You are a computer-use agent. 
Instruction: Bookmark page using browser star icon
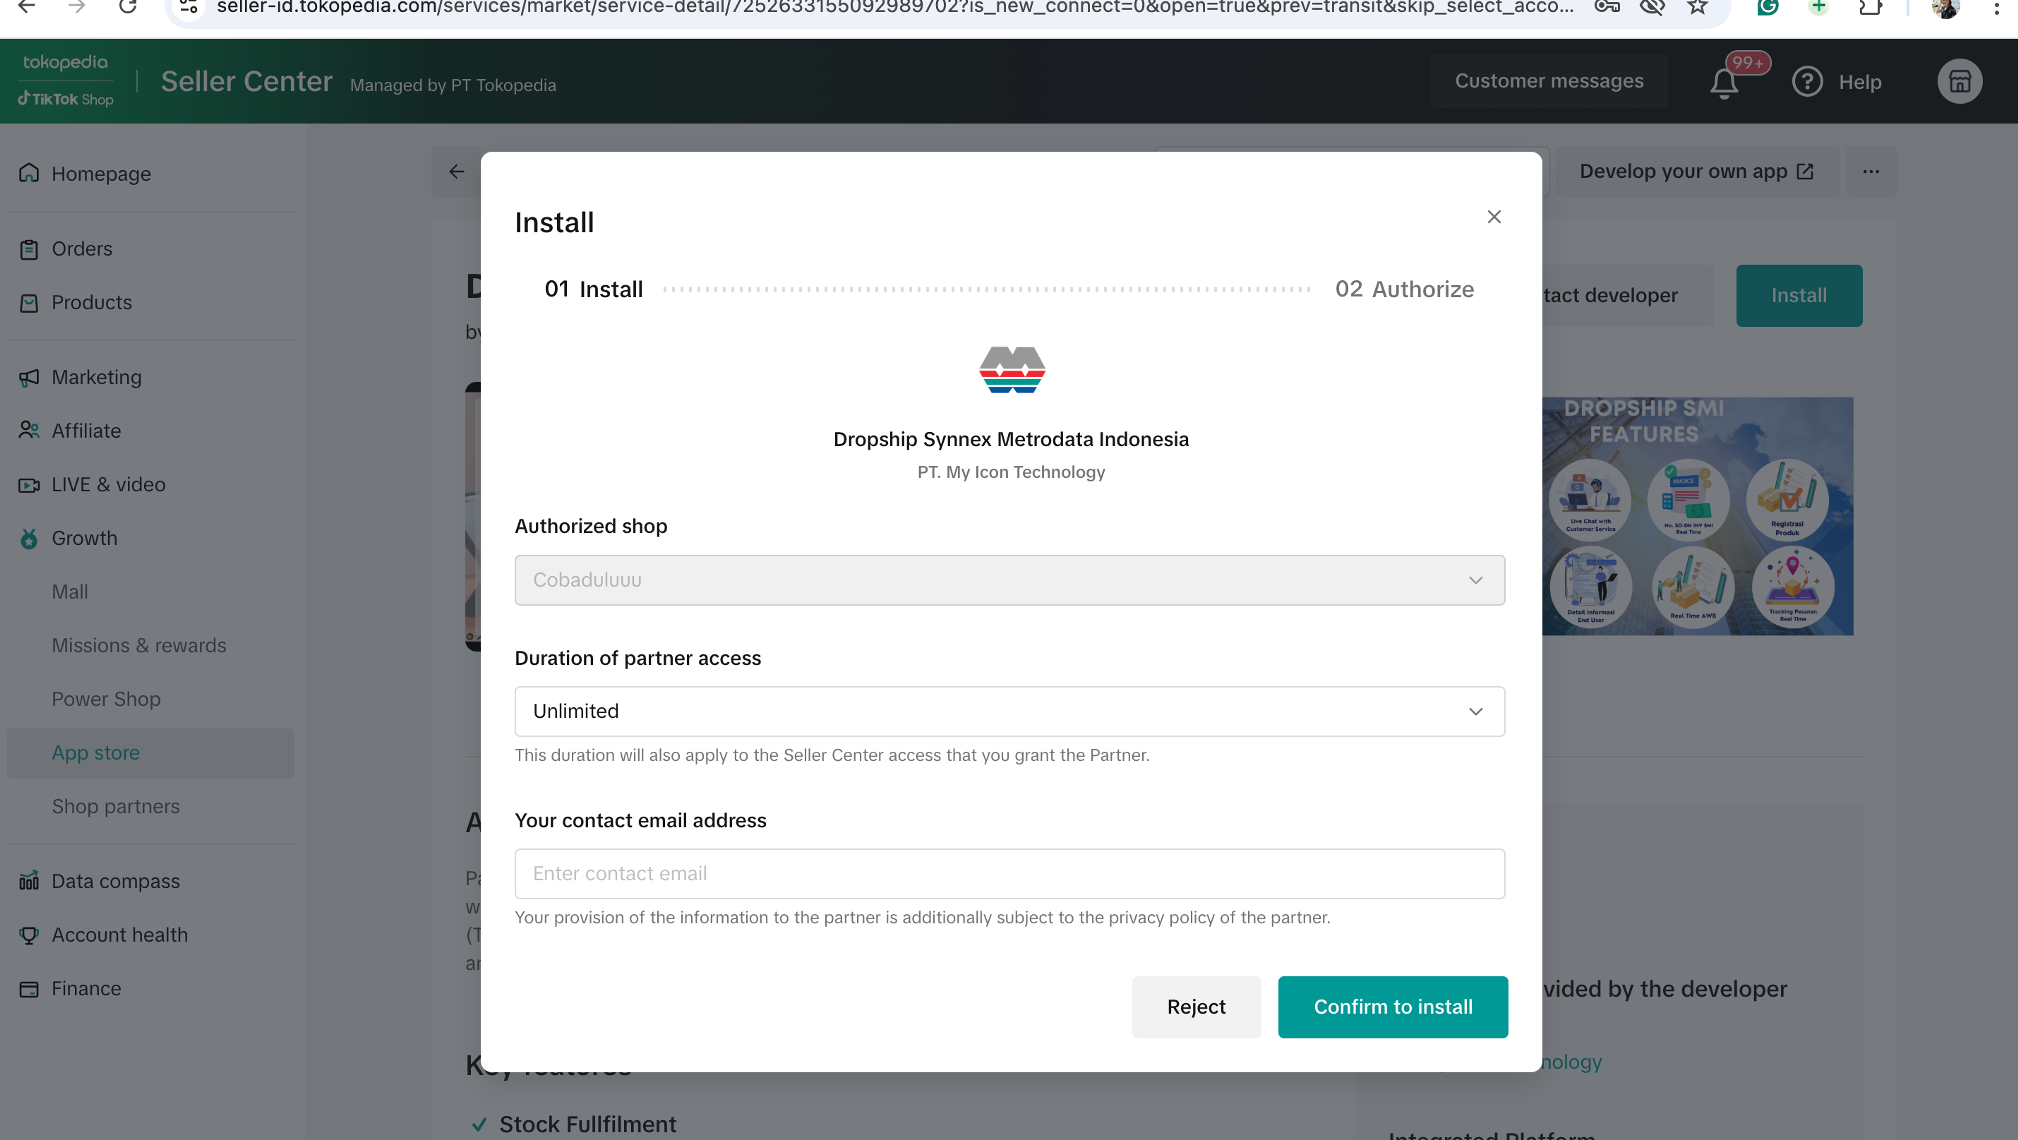pos(1697,8)
